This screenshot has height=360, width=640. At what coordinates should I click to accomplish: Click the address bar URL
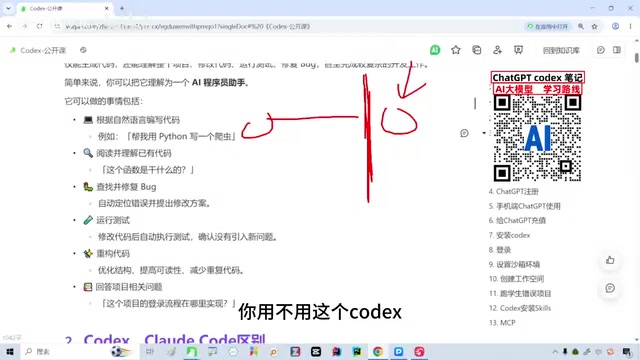(187, 27)
